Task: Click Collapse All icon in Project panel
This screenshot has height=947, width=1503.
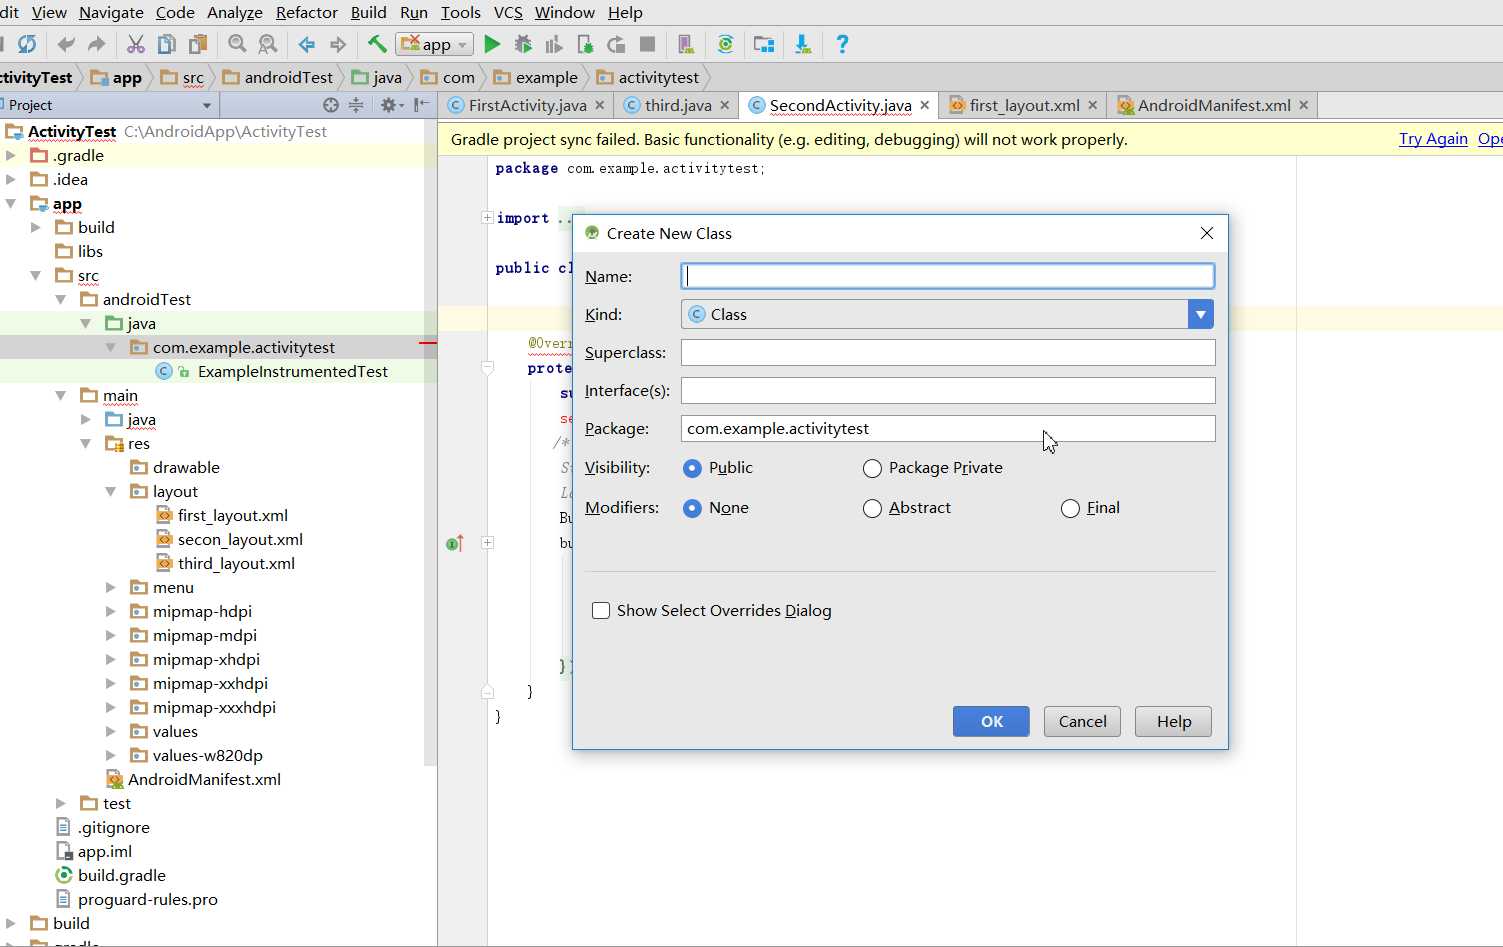Action: pyautogui.click(x=356, y=105)
